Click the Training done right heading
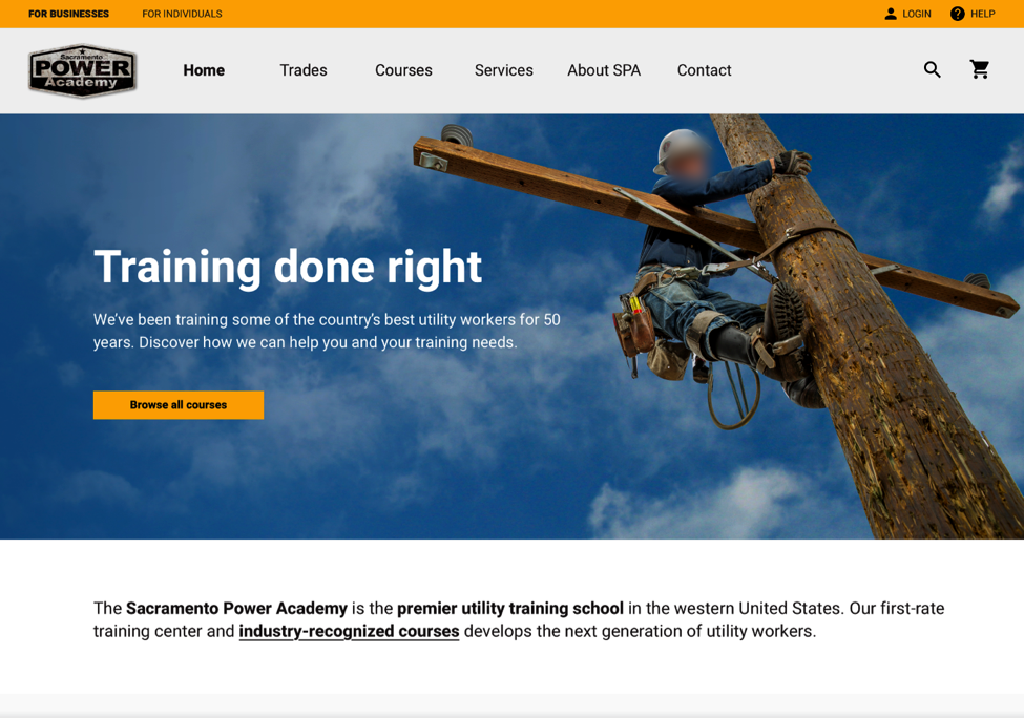 [288, 267]
